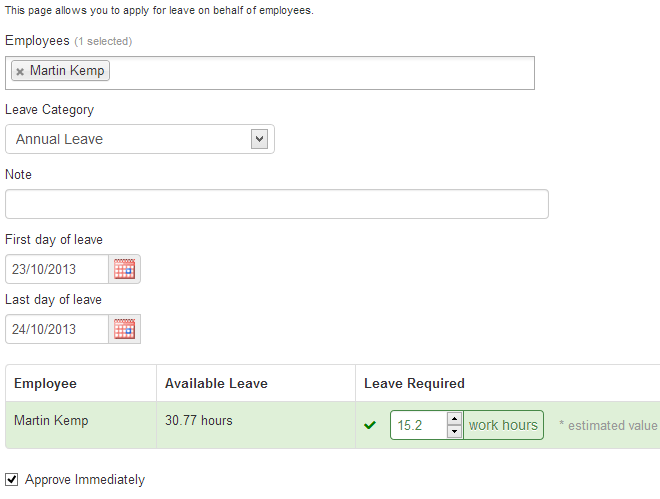
Task: Click the Available Leave column header
Action: [216, 383]
